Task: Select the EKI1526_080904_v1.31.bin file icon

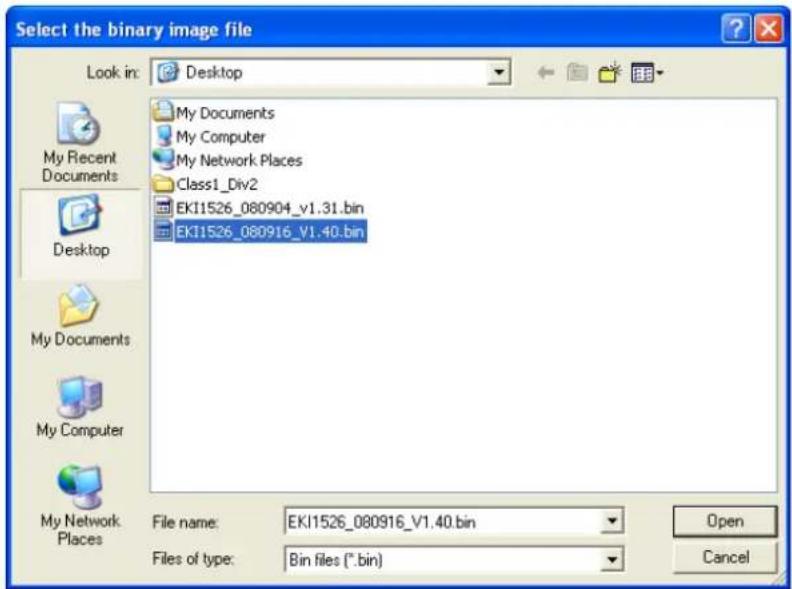Action: click(x=163, y=208)
